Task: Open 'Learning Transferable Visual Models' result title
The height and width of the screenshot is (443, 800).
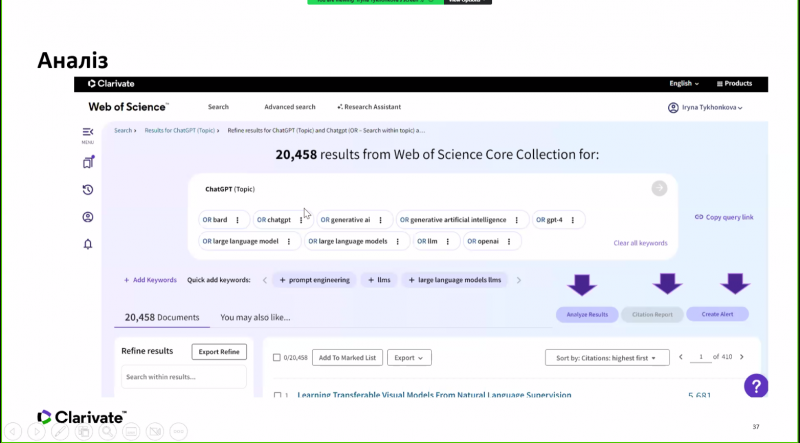Action: pyautogui.click(x=434, y=395)
